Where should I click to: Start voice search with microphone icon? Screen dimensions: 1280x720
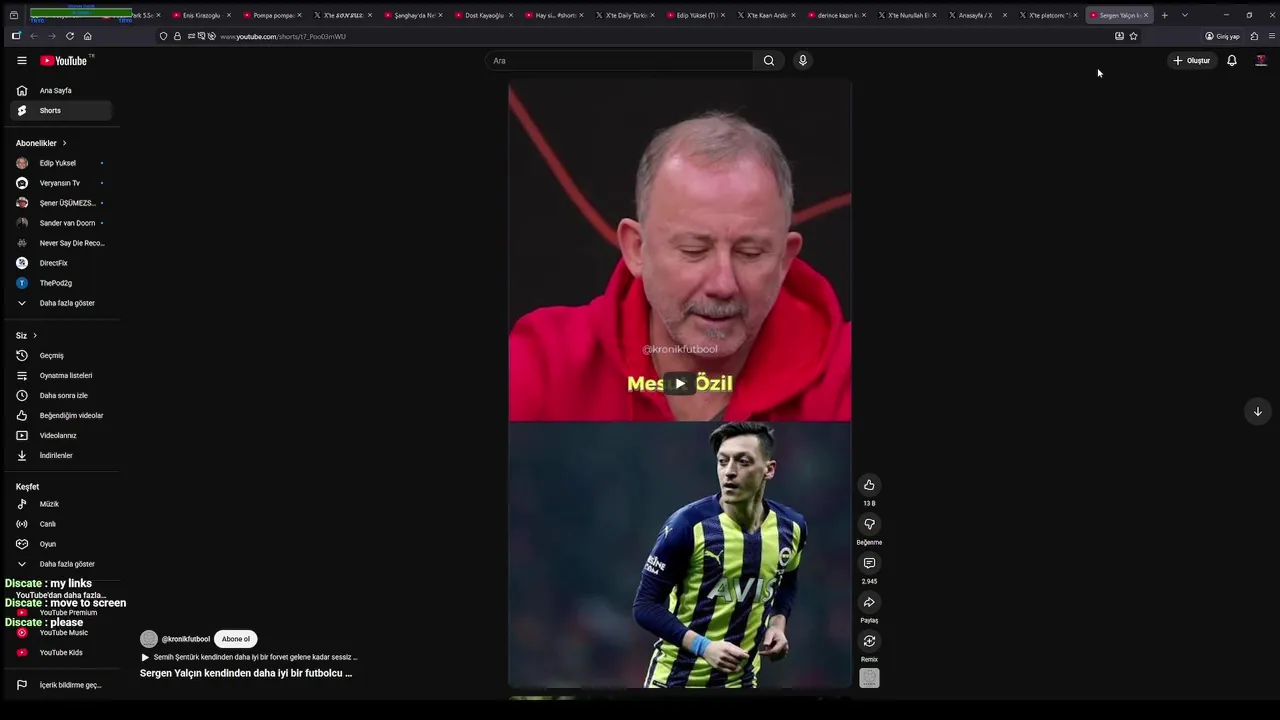click(x=802, y=60)
